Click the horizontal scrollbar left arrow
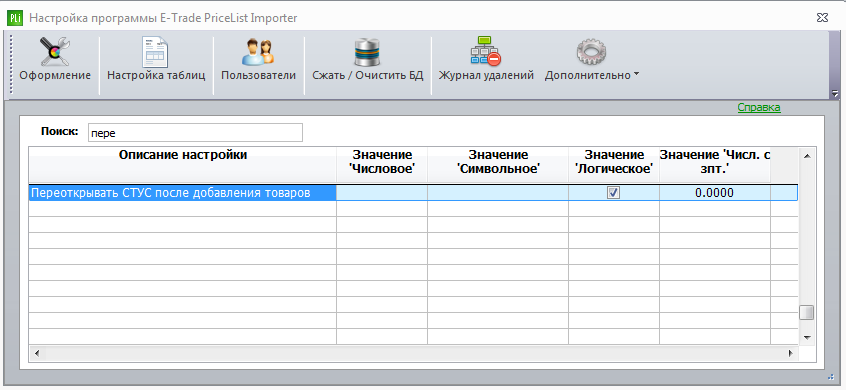 [37, 354]
